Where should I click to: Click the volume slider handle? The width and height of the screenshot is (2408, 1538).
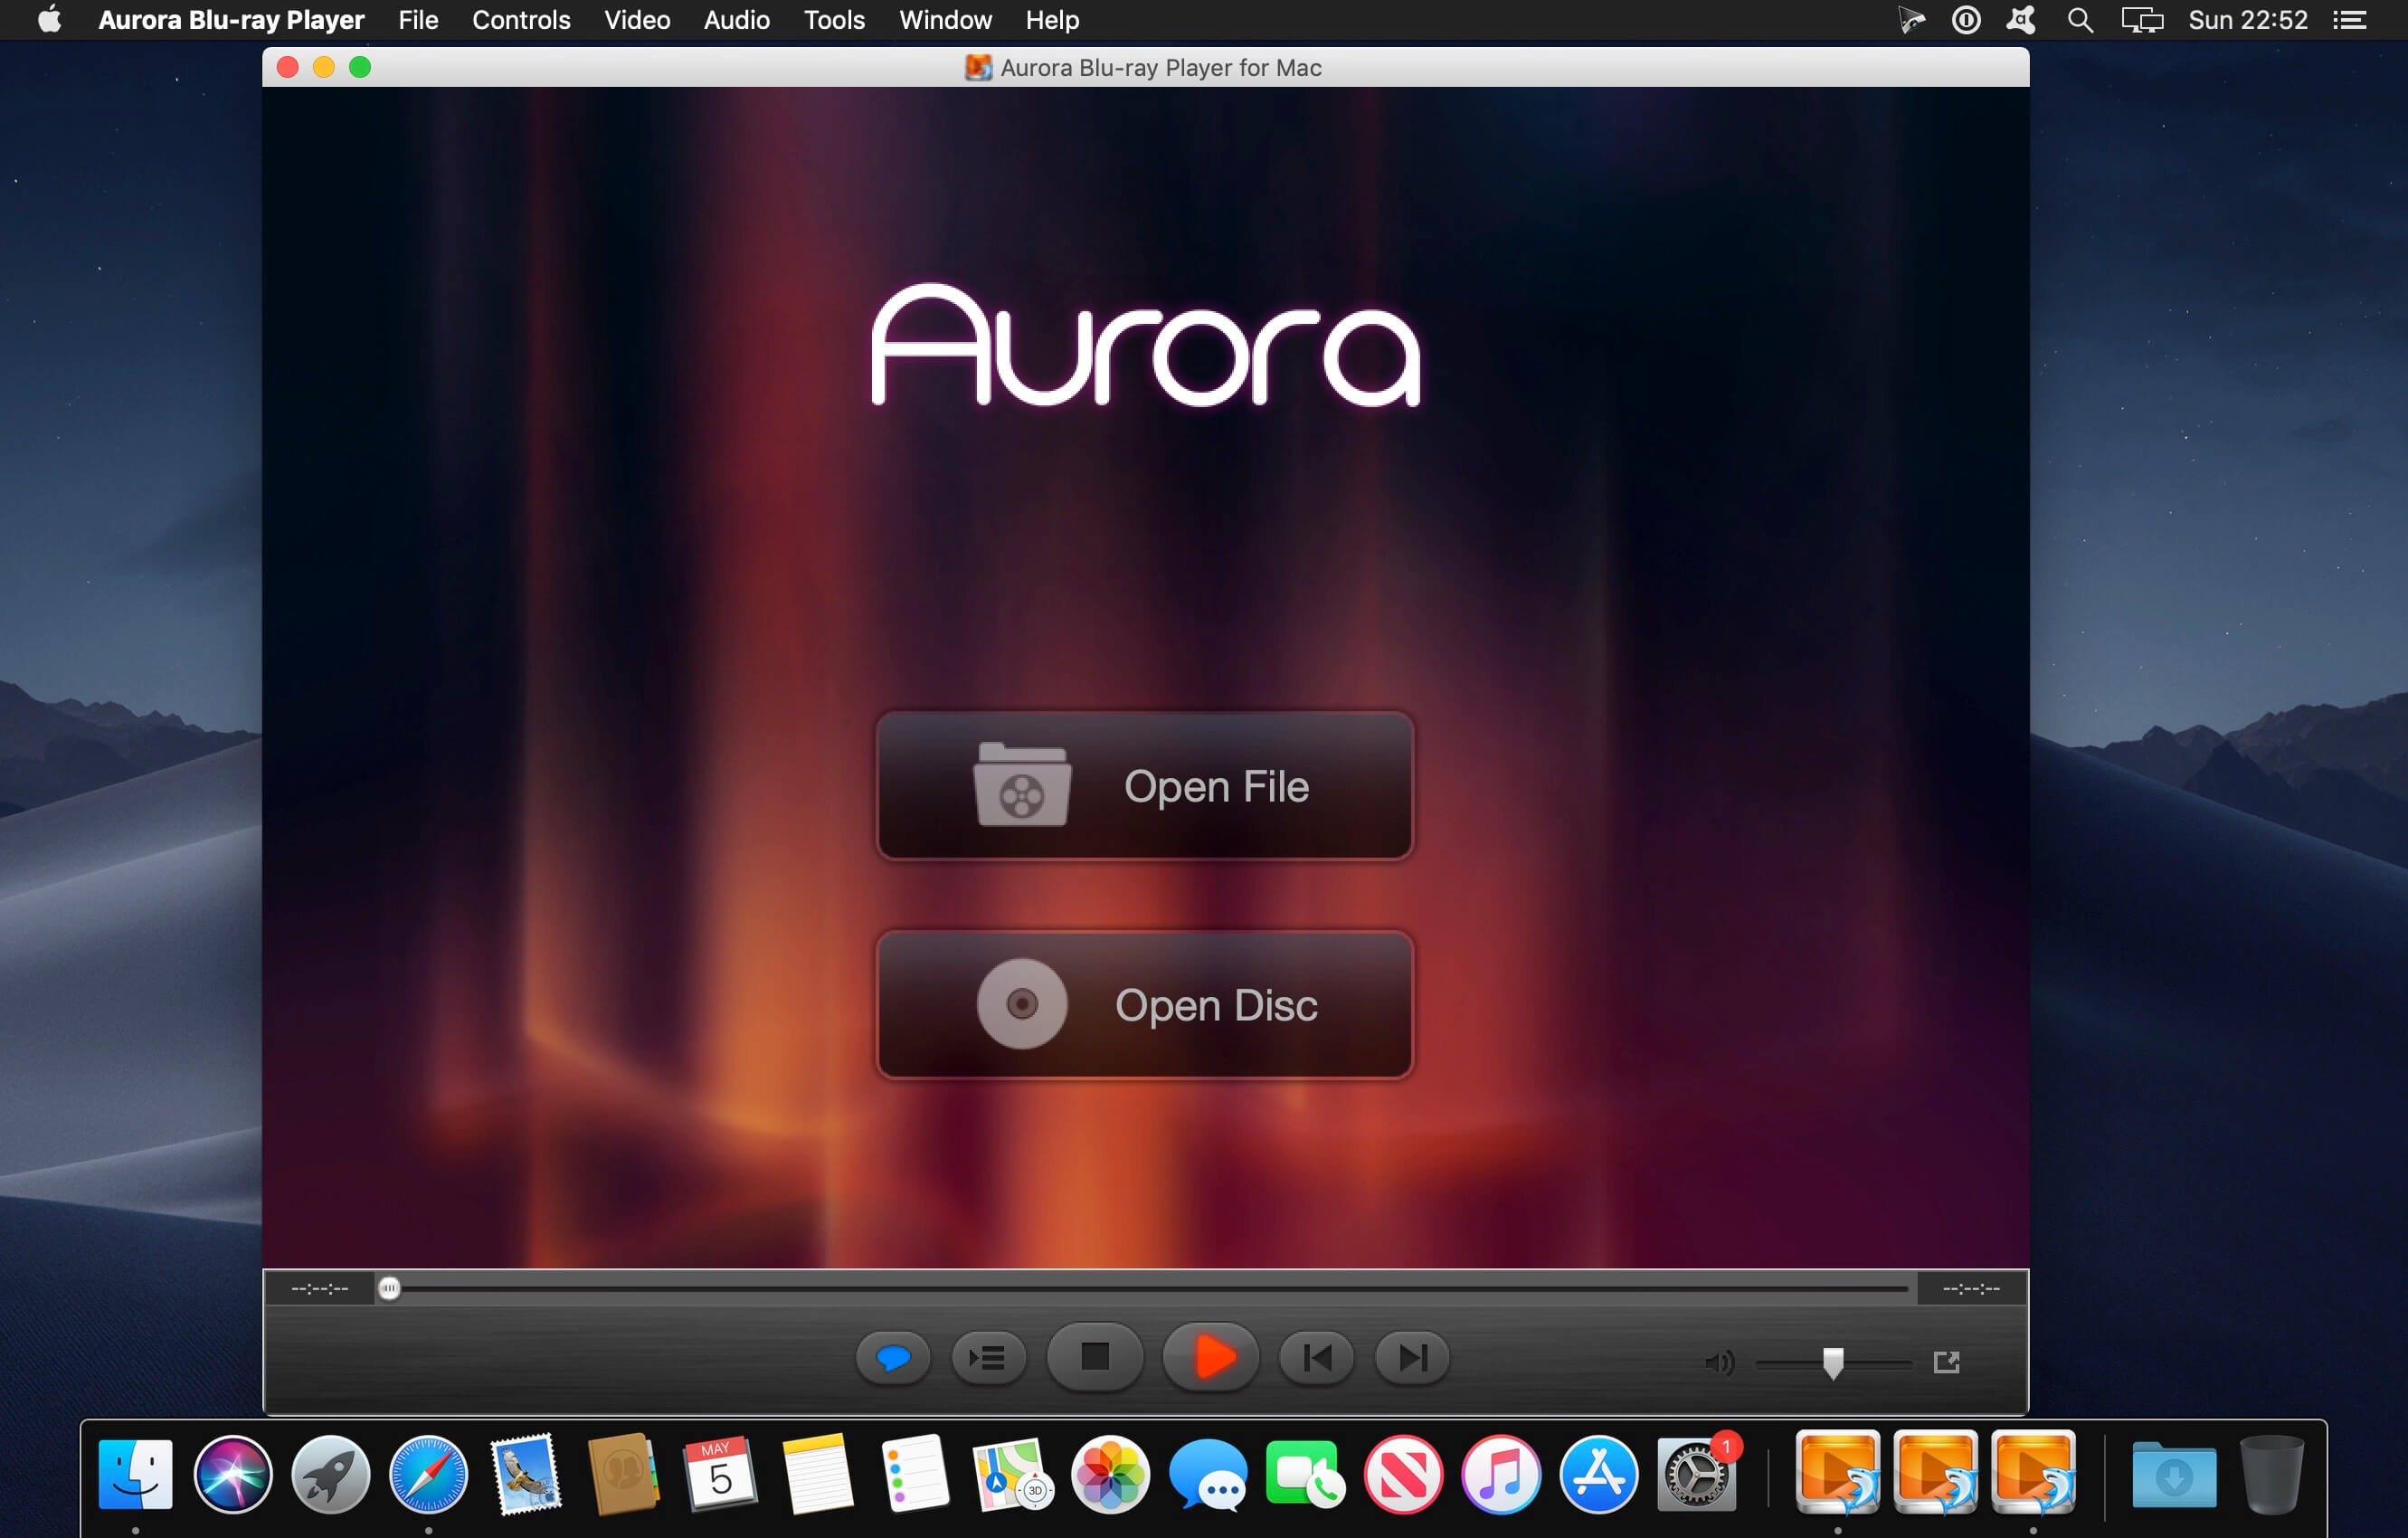click(1832, 1363)
